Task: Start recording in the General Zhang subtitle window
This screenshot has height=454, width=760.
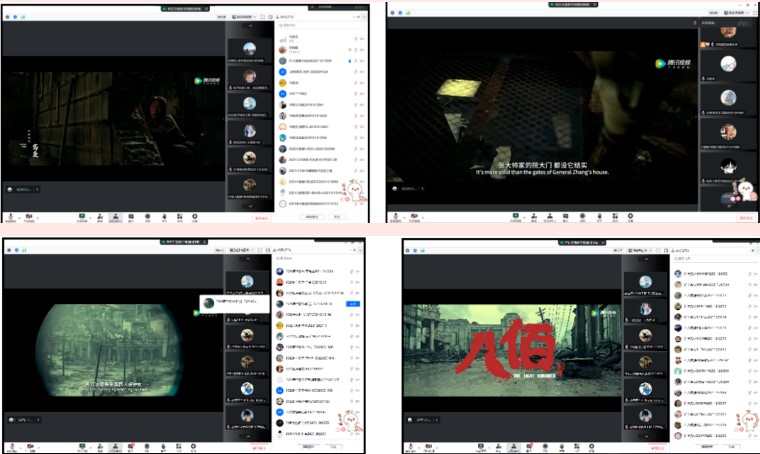Action: 582,217
